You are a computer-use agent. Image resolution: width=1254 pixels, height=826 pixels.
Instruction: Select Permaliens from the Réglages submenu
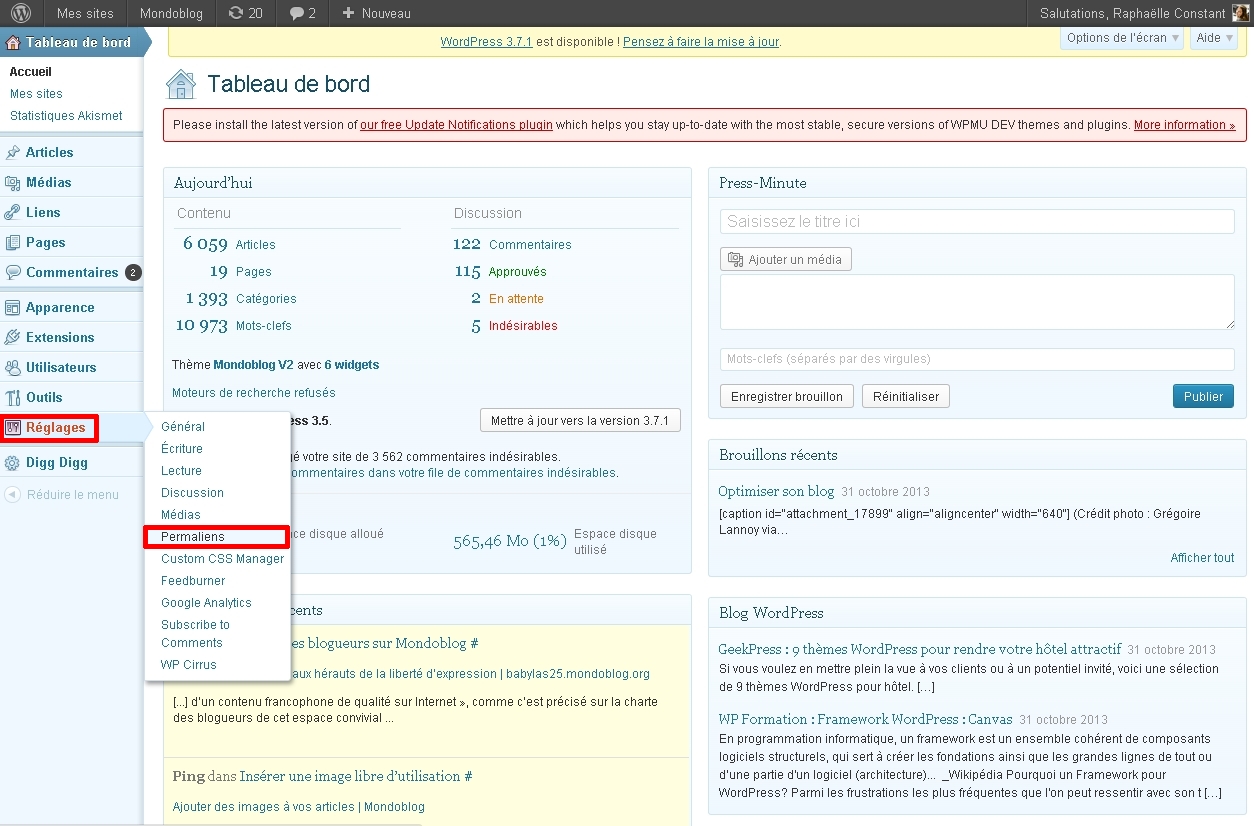[193, 537]
